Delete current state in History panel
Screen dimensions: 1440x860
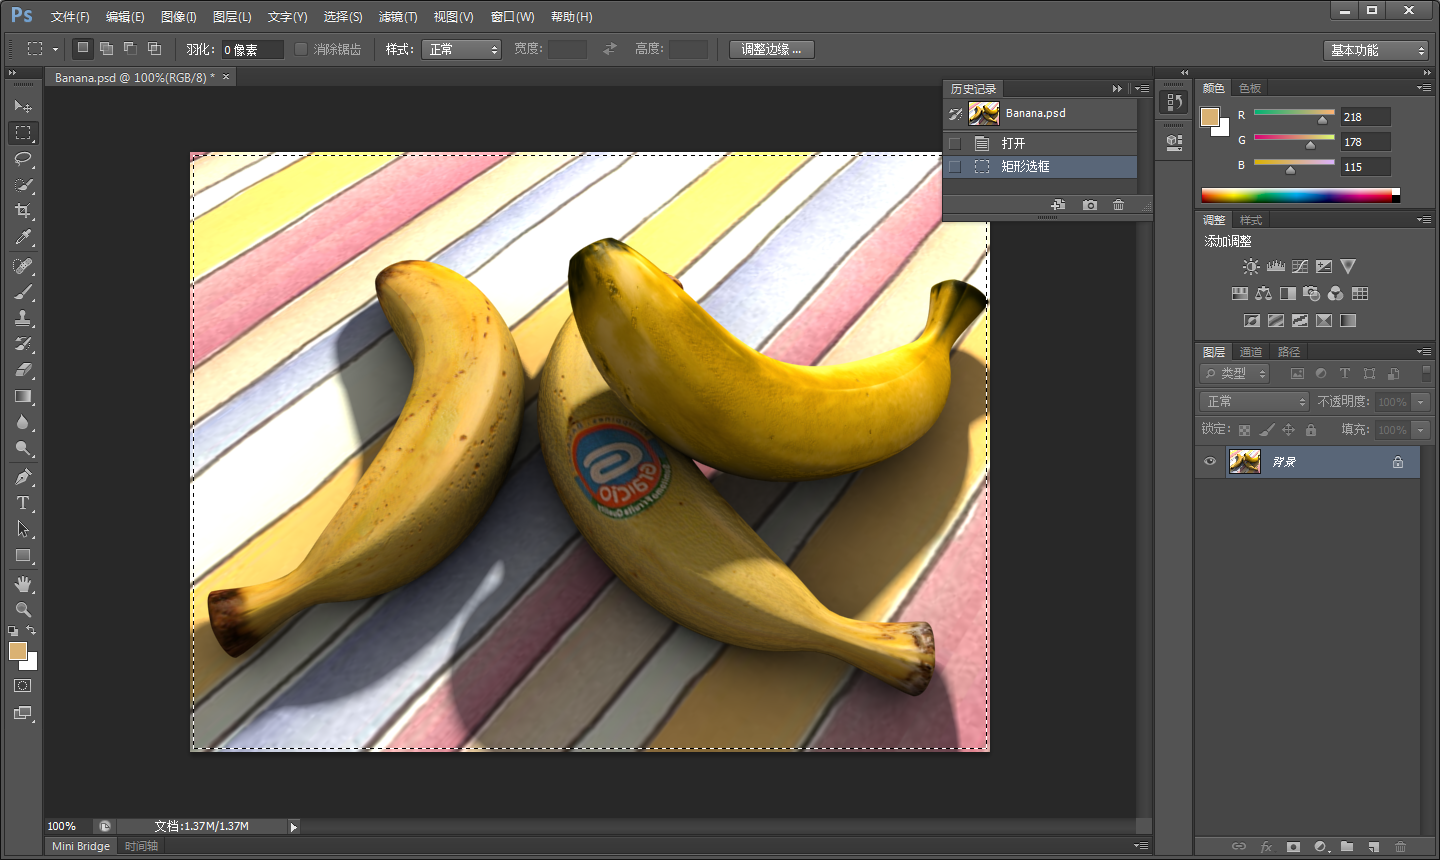[x=1118, y=205]
